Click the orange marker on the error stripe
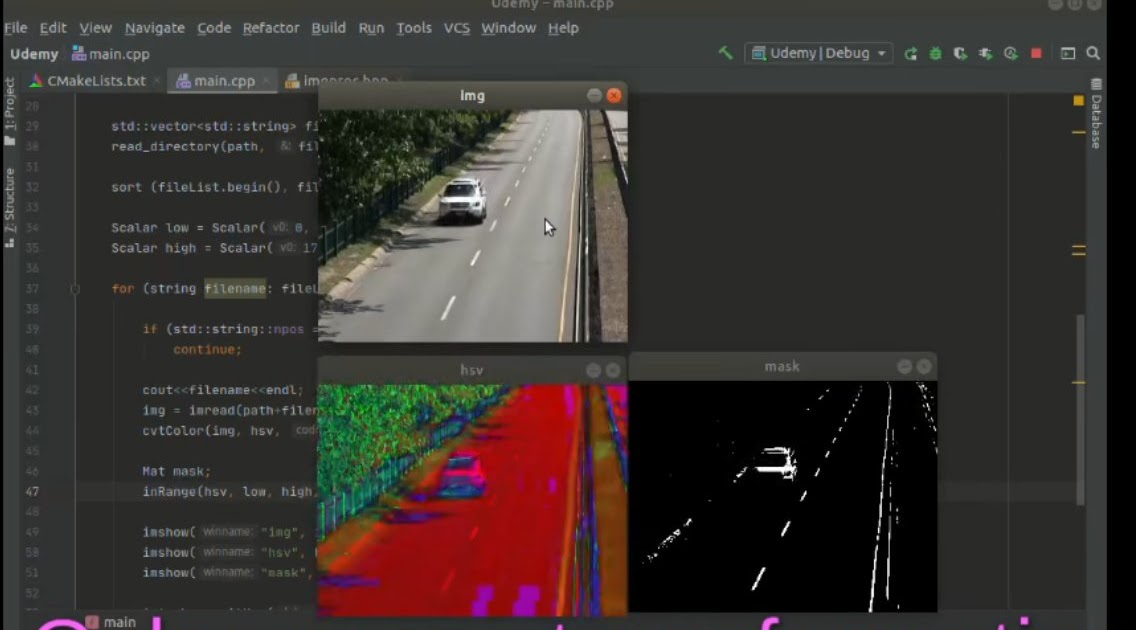1136x630 pixels. point(1078,100)
